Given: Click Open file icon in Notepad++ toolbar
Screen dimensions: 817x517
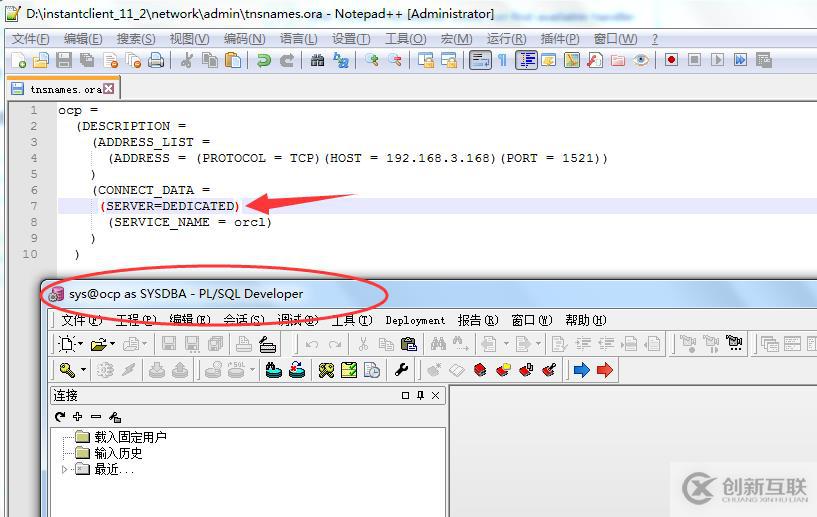Looking at the screenshot, I should (x=41, y=60).
